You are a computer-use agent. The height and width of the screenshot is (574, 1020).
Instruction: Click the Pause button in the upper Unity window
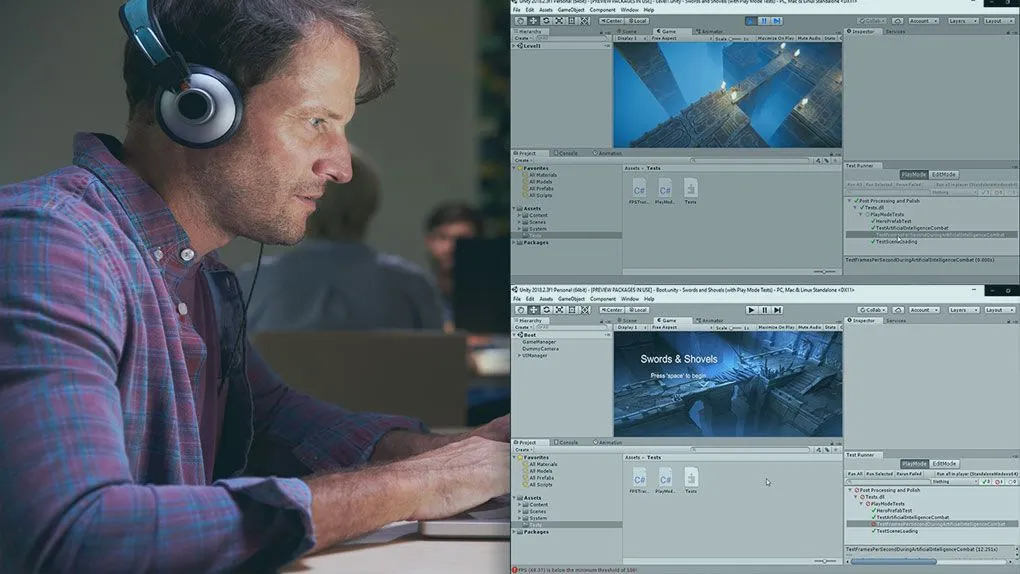[x=764, y=20]
